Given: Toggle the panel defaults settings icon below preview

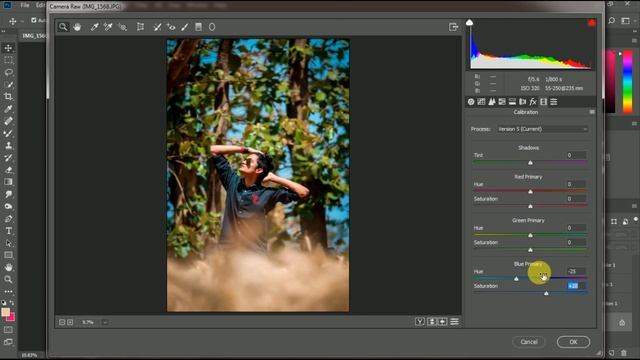Looking at the screenshot, I should point(454,322).
